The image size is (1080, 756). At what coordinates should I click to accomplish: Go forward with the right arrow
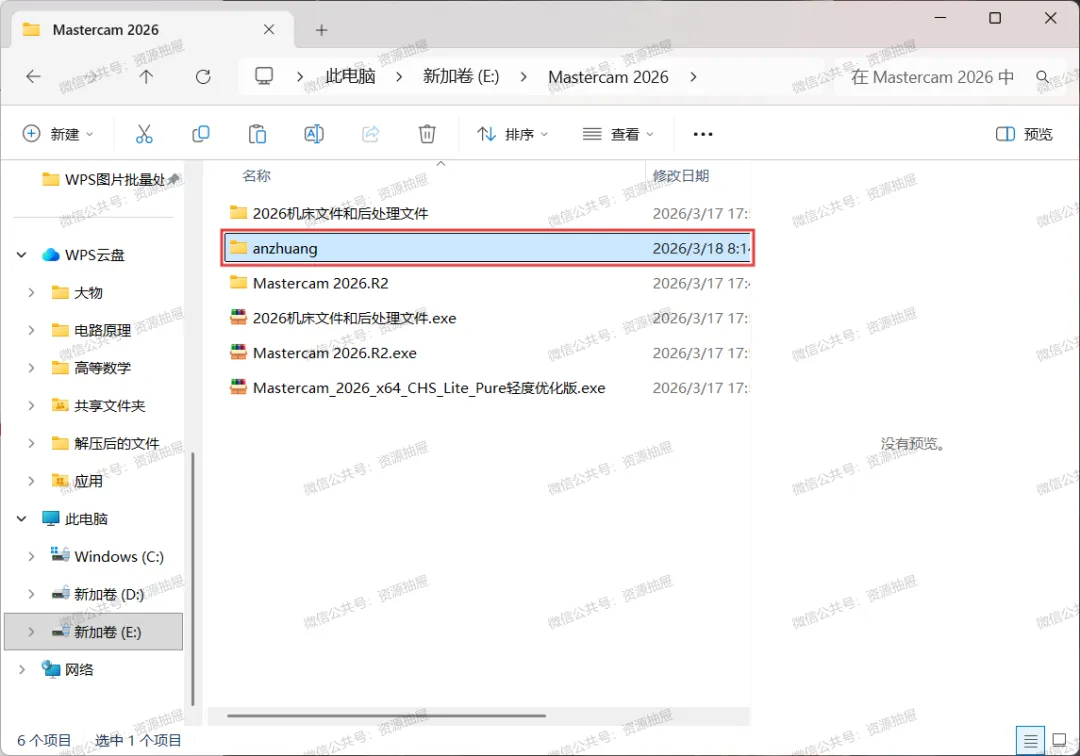[x=90, y=76]
